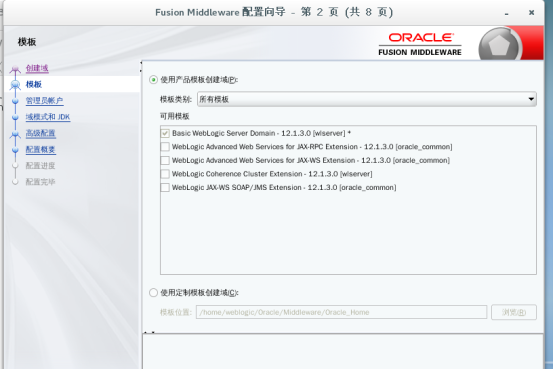Image resolution: width=553 pixels, height=369 pixels.
Task: Click the Oracle pentagon logo icon
Action: point(499,45)
